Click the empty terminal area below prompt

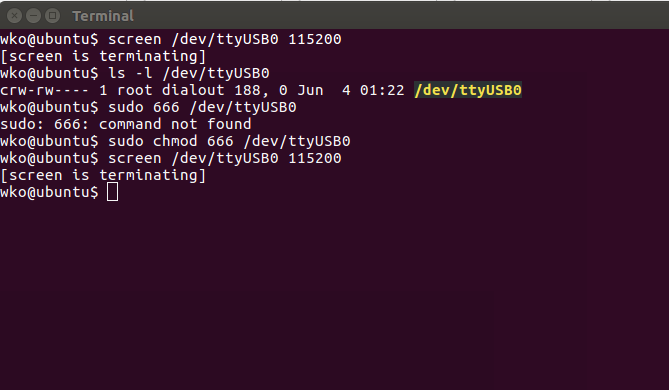tap(334, 294)
